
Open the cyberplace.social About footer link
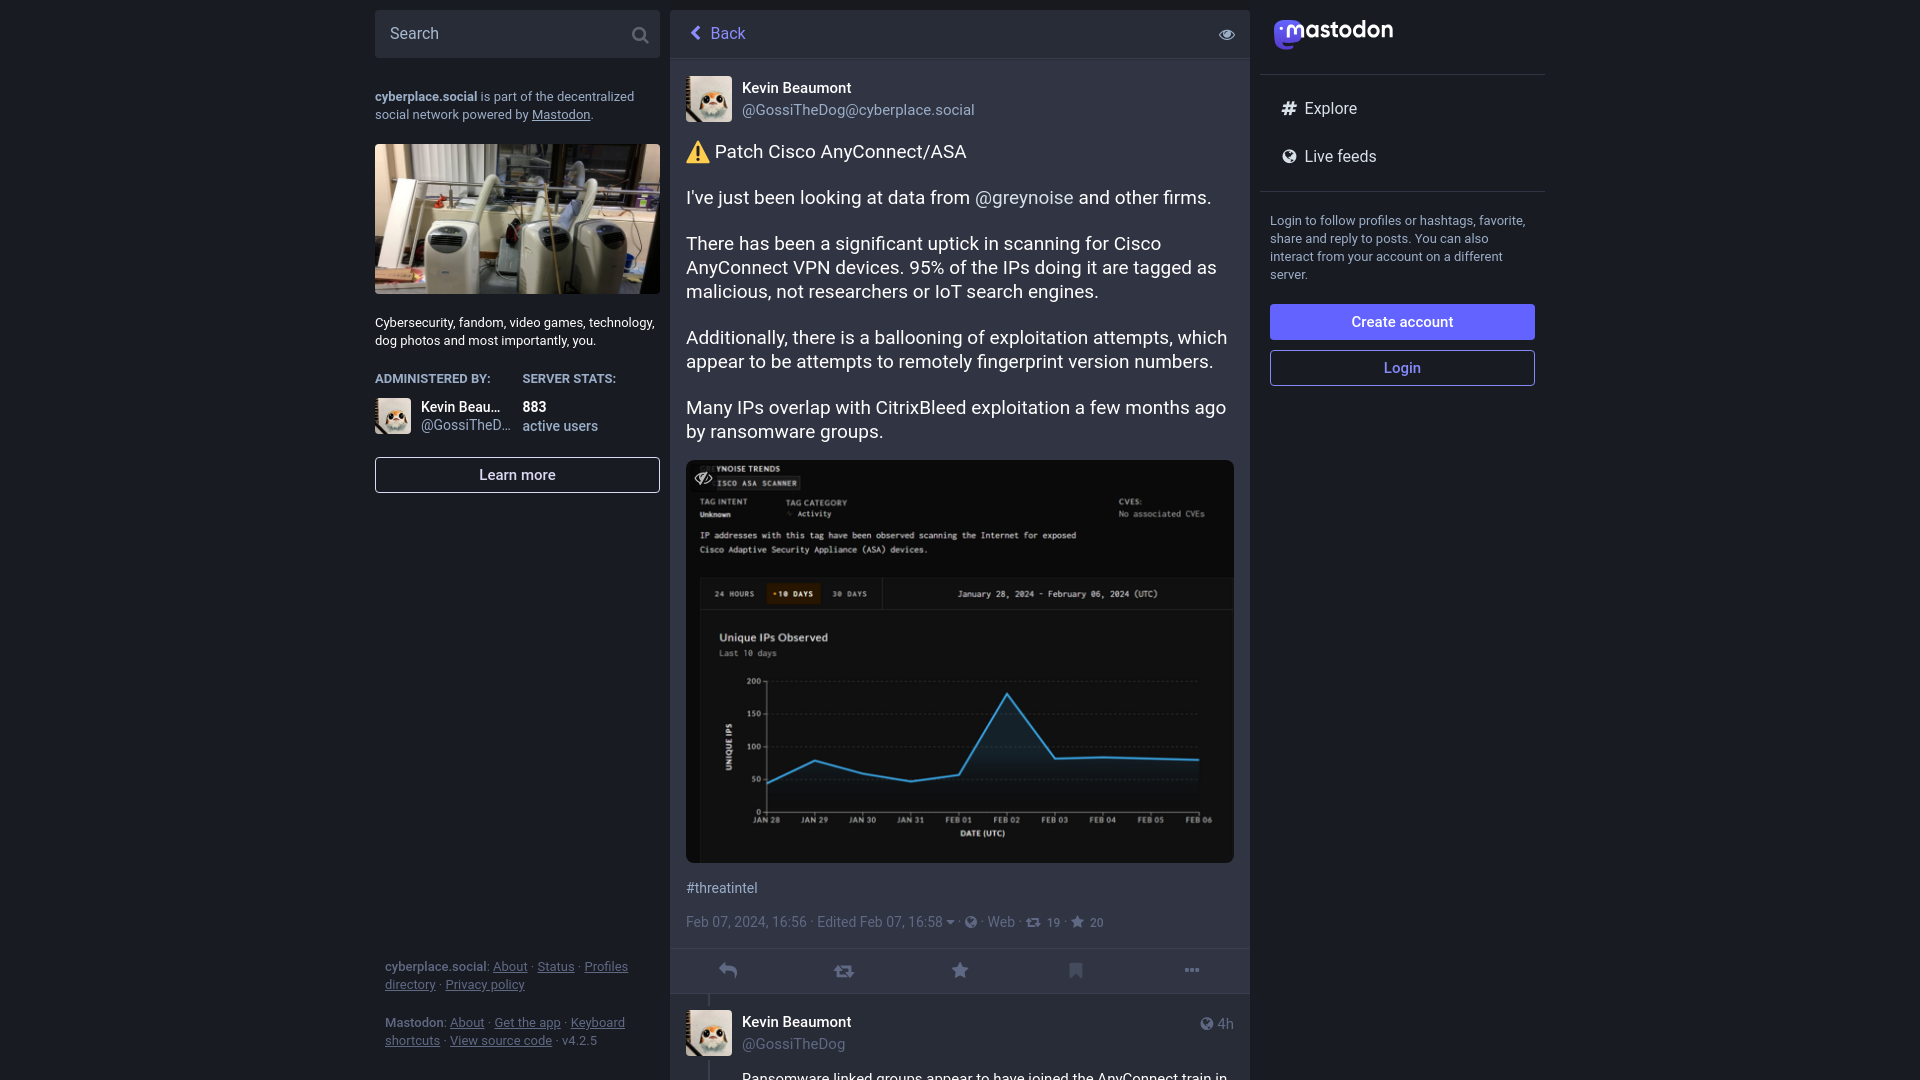(x=510, y=967)
